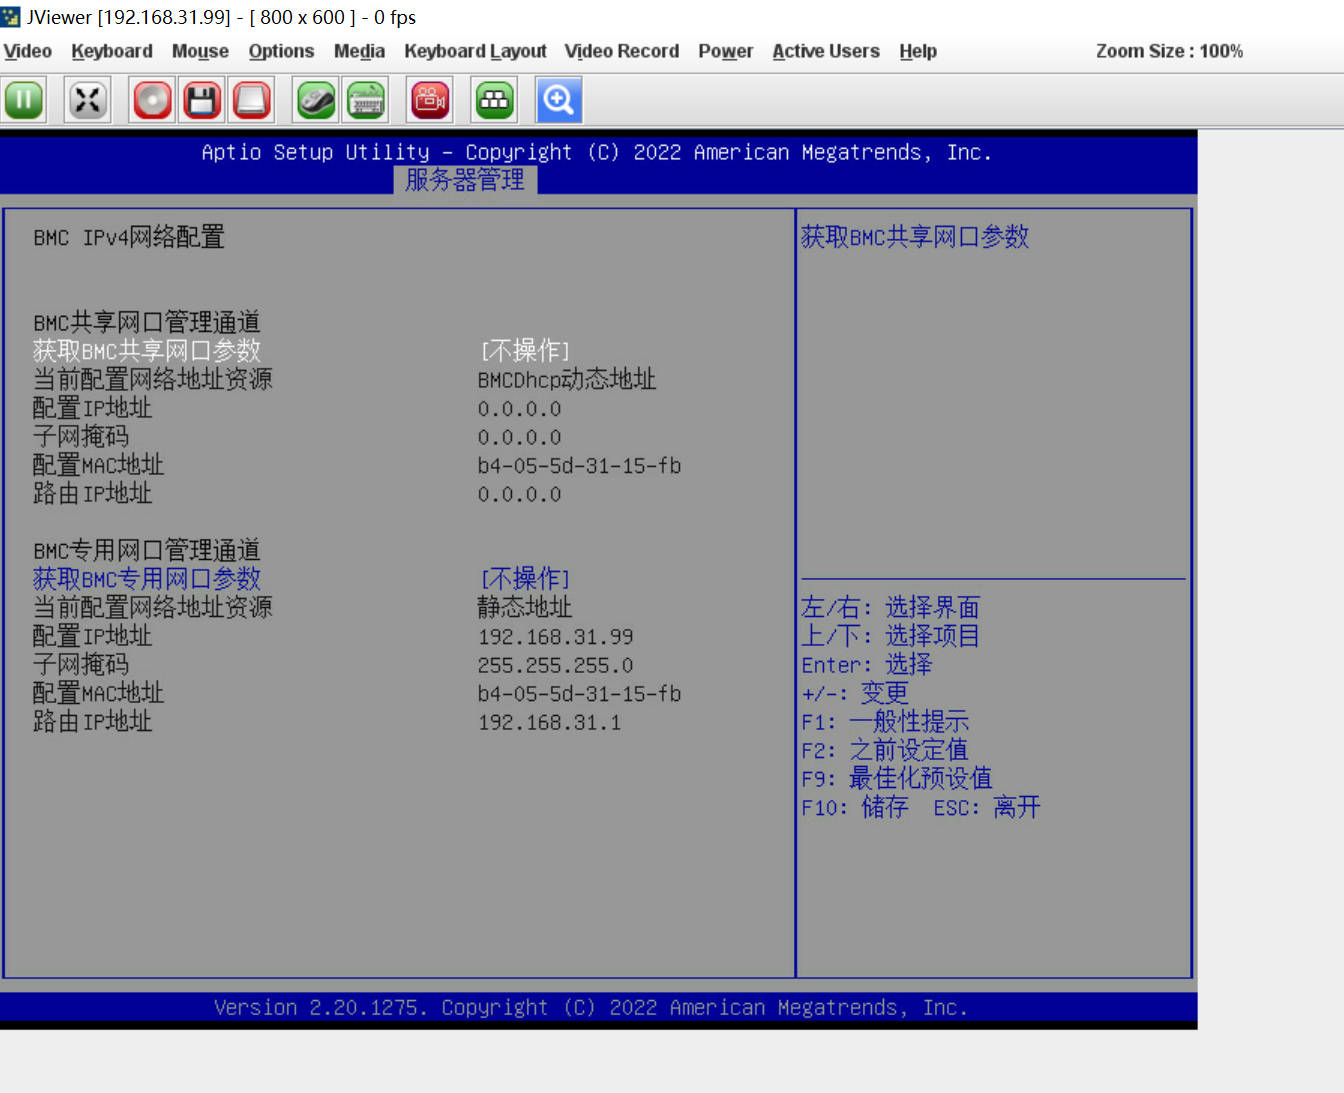
Task: Select the zoom tool icon
Action: [558, 100]
